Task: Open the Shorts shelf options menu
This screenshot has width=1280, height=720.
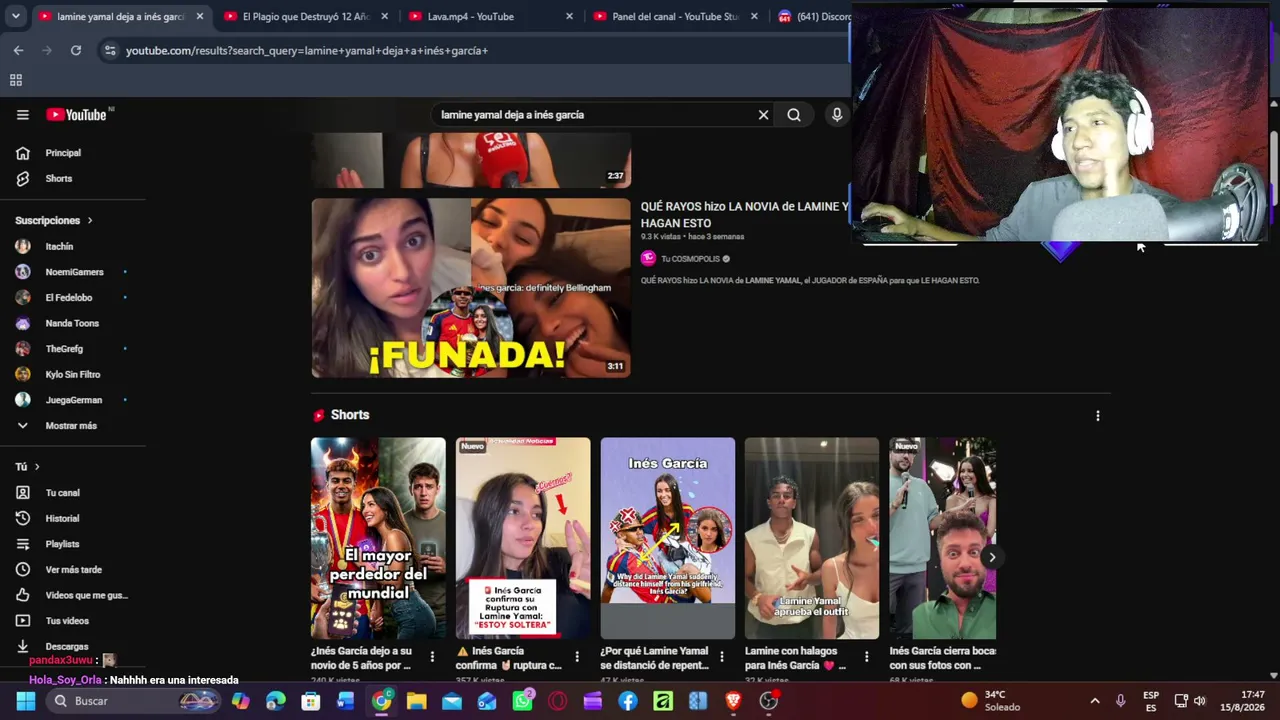Action: 1097,416
